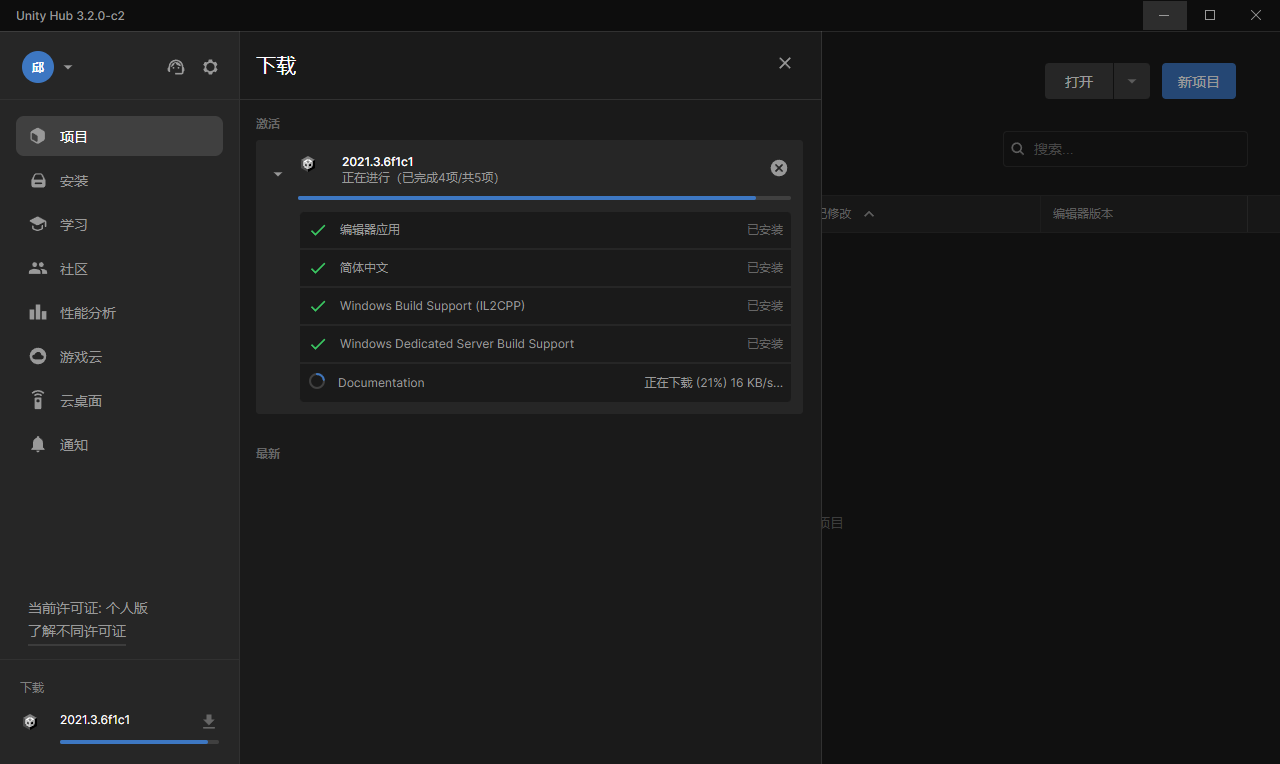Viewport: 1280px width, 764px height.
Task: Open 游戏云 in the sidebar
Action: pyautogui.click(x=119, y=357)
